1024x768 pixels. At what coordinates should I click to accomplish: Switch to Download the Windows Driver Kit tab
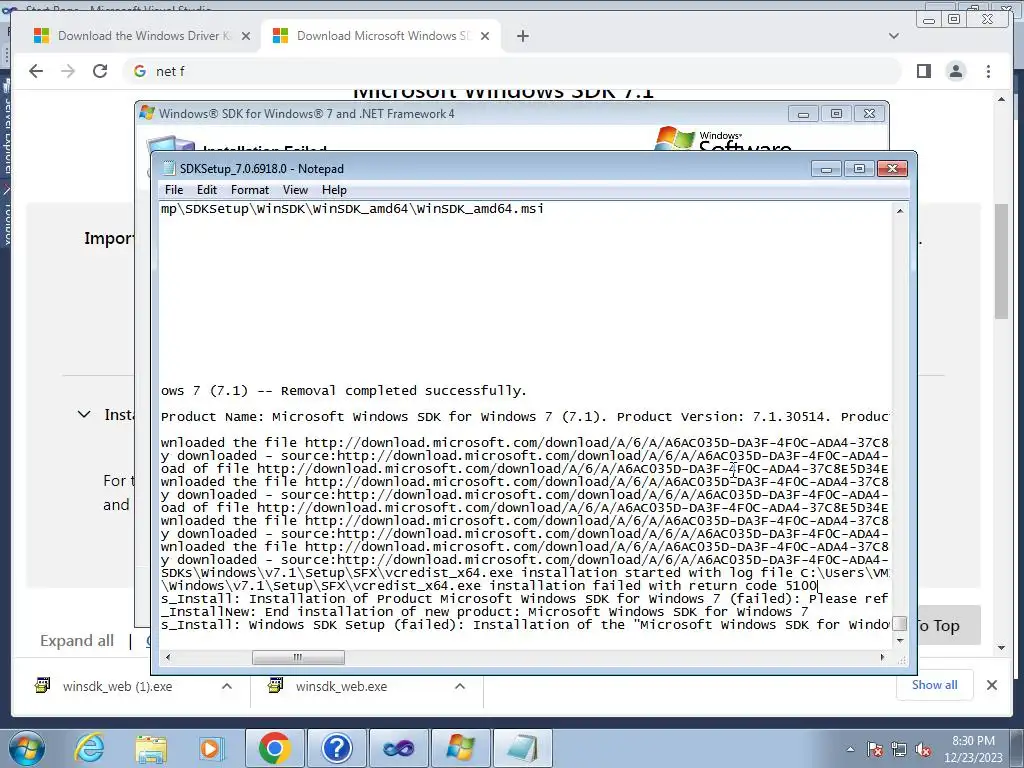pos(141,36)
